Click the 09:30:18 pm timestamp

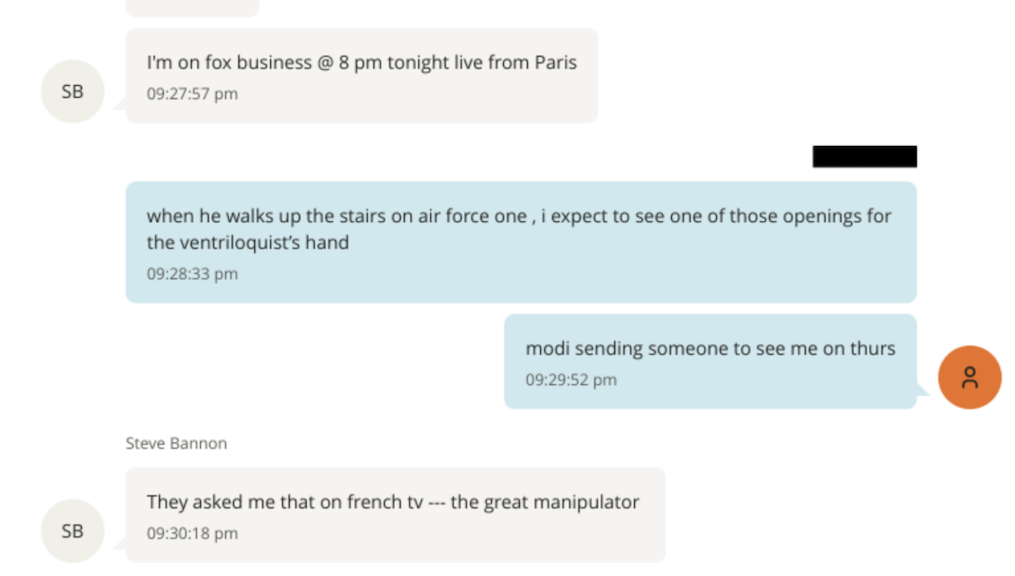(x=192, y=533)
